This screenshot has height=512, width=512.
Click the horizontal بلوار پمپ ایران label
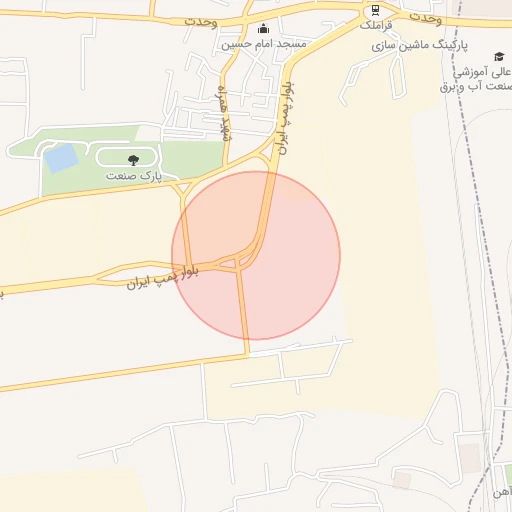pos(163,278)
